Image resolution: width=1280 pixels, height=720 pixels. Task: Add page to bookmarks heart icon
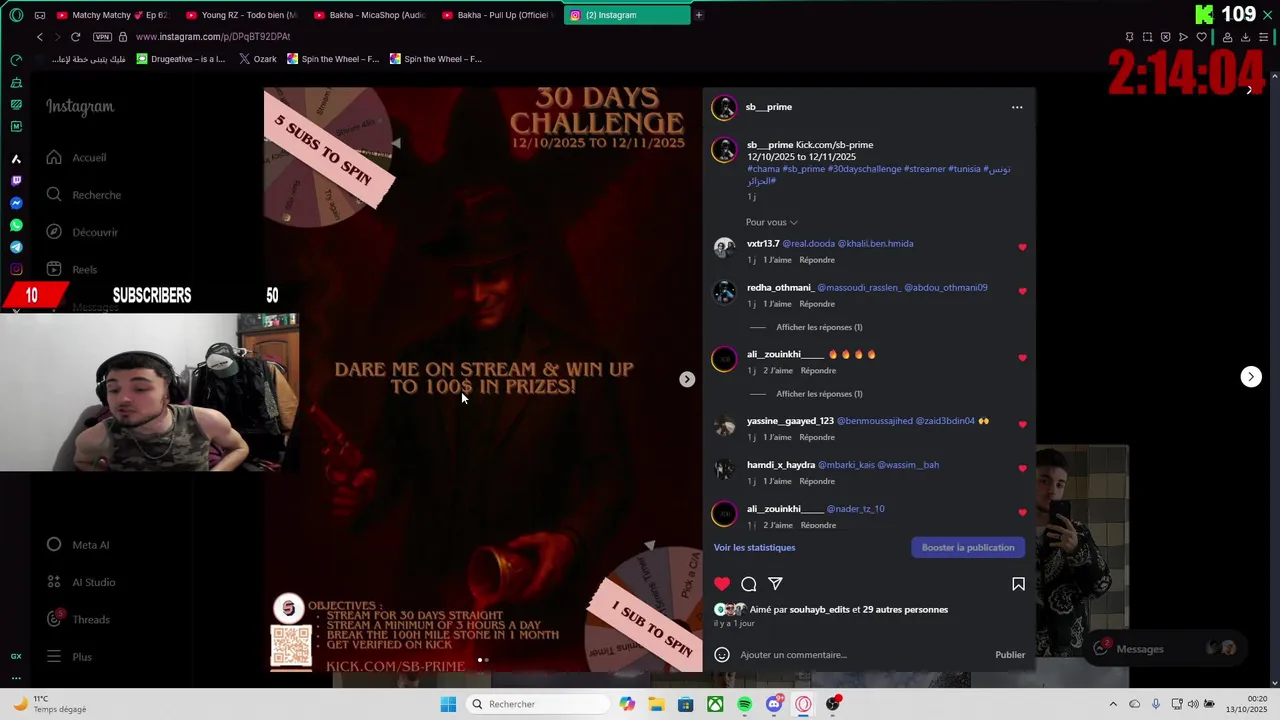[1201, 37]
